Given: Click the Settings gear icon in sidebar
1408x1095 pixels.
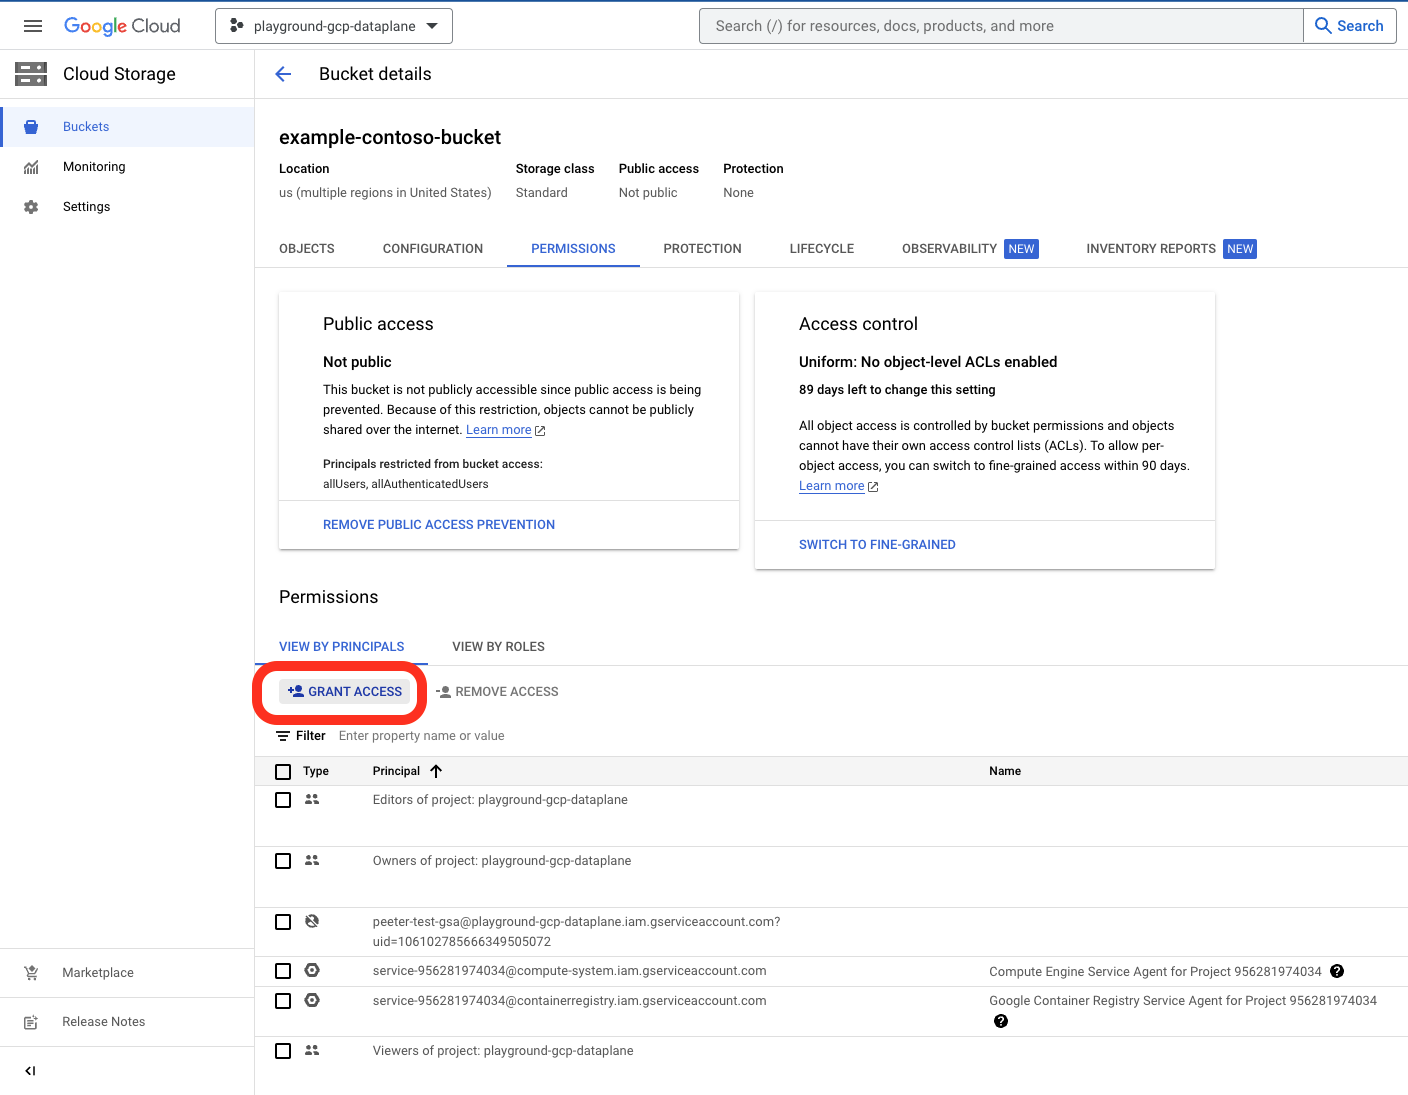Looking at the screenshot, I should pyautogui.click(x=31, y=207).
